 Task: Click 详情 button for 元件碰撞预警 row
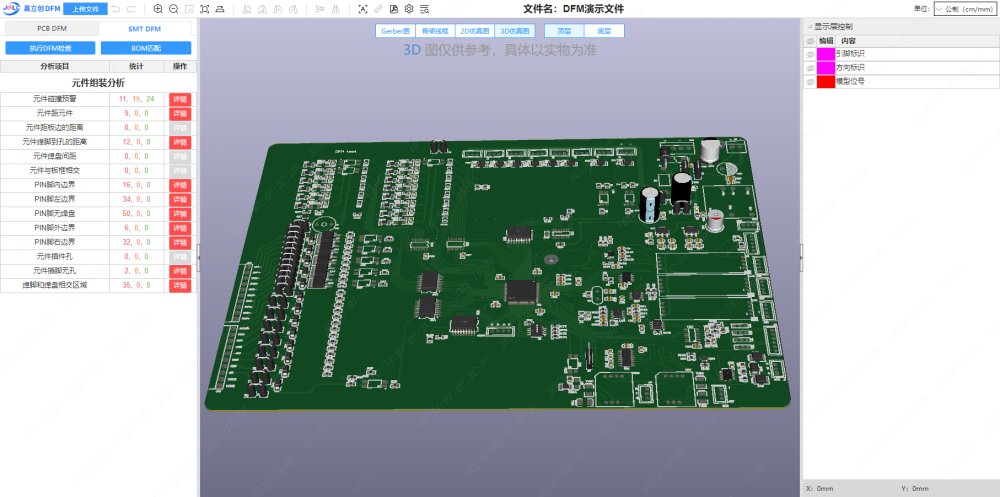coord(180,99)
